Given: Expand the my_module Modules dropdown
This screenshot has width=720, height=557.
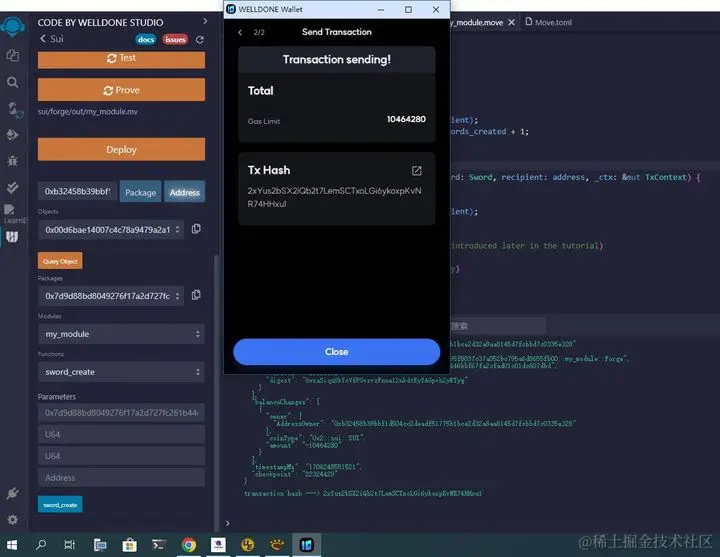Looking at the screenshot, I should pos(122,334).
